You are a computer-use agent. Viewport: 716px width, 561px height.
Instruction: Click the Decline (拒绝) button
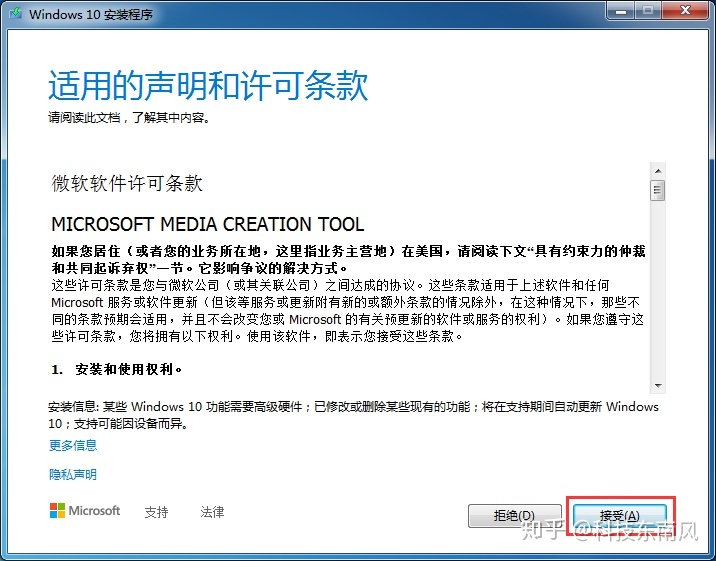coord(515,516)
